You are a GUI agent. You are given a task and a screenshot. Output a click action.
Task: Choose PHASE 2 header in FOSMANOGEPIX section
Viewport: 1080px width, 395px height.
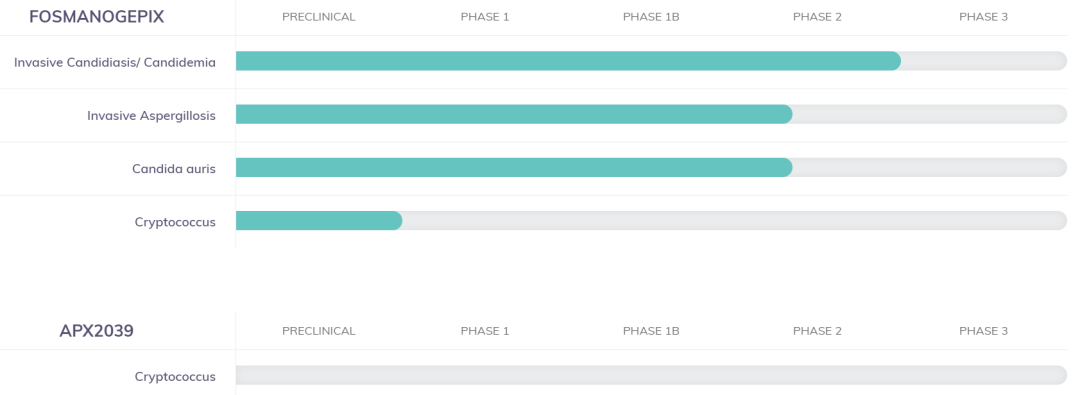click(818, 17)
